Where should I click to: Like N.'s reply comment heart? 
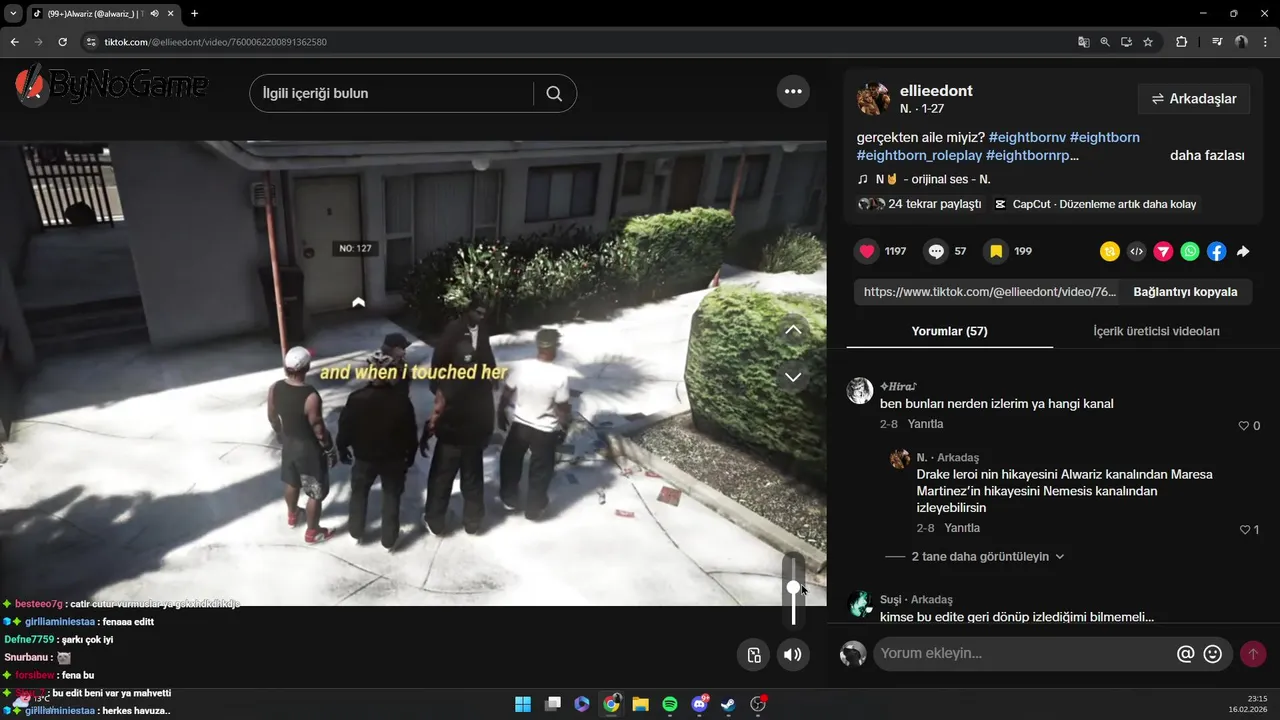click(x=1245, y=530)
